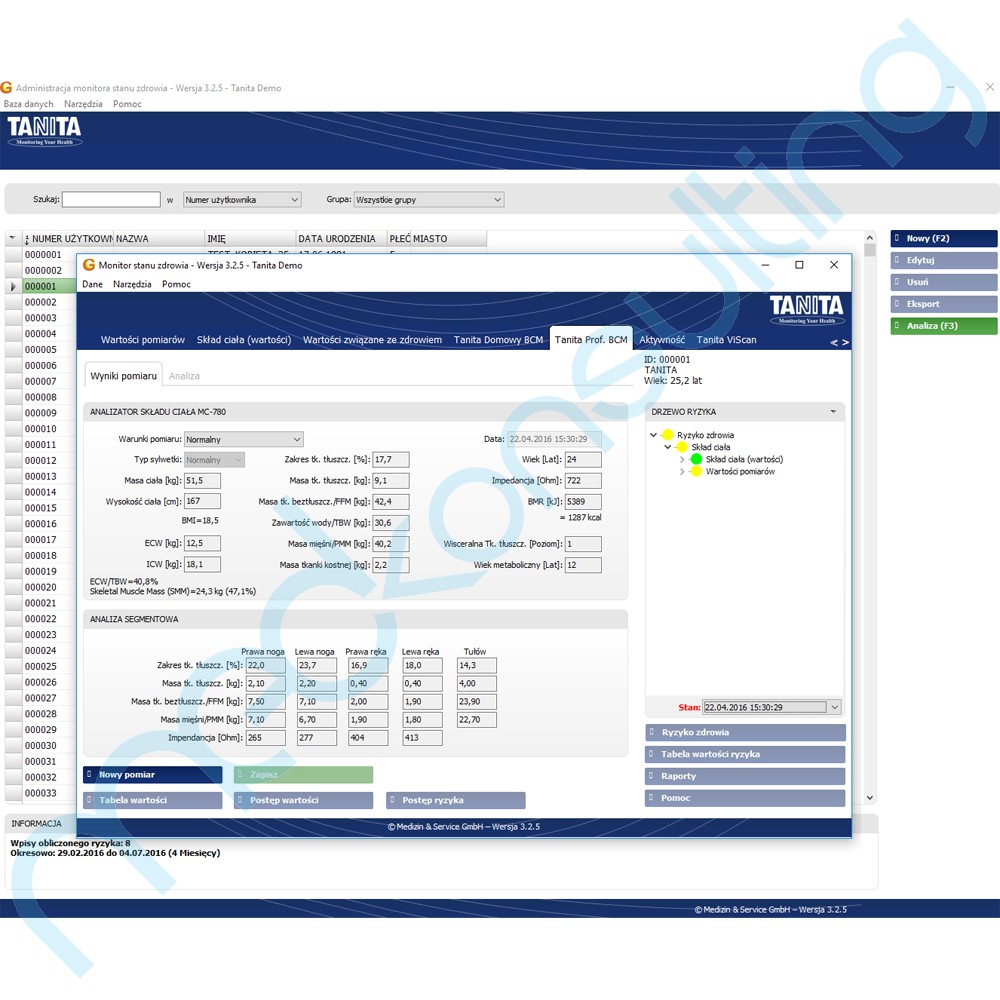Screen dimensions: 1000x1000
Task: Click the yellow dot beside Ryzyko zdrowia in the risk tree
Action: coord(668,435)
